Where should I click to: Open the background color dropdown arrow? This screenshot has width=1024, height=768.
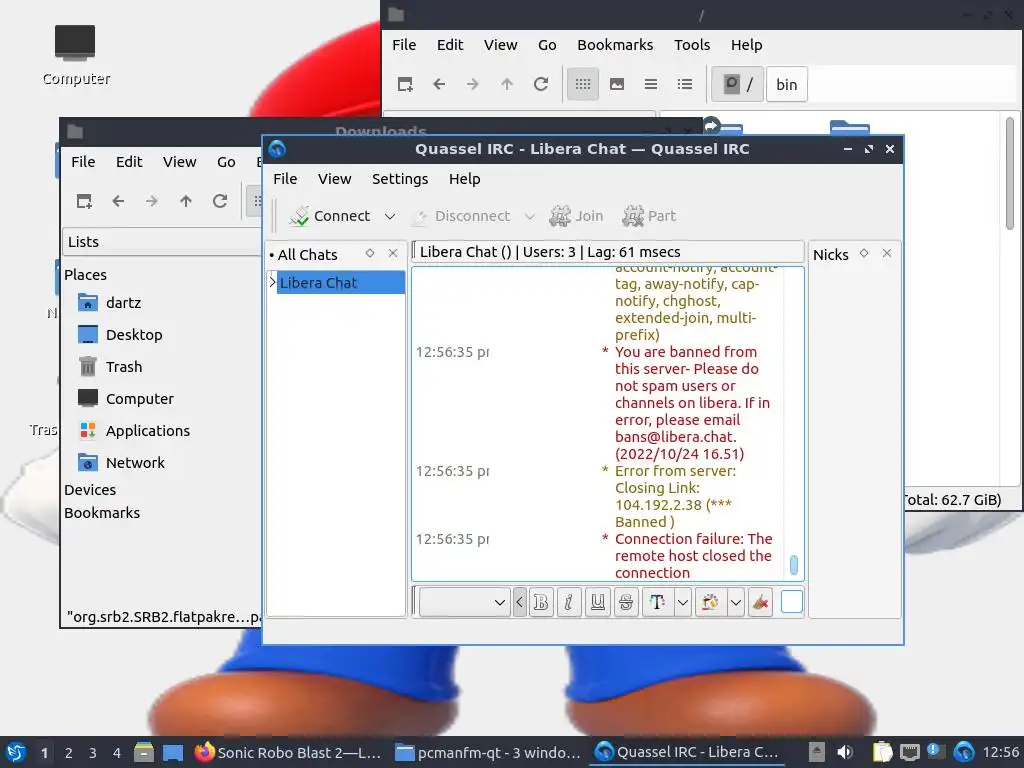click(x=735, y=602)
